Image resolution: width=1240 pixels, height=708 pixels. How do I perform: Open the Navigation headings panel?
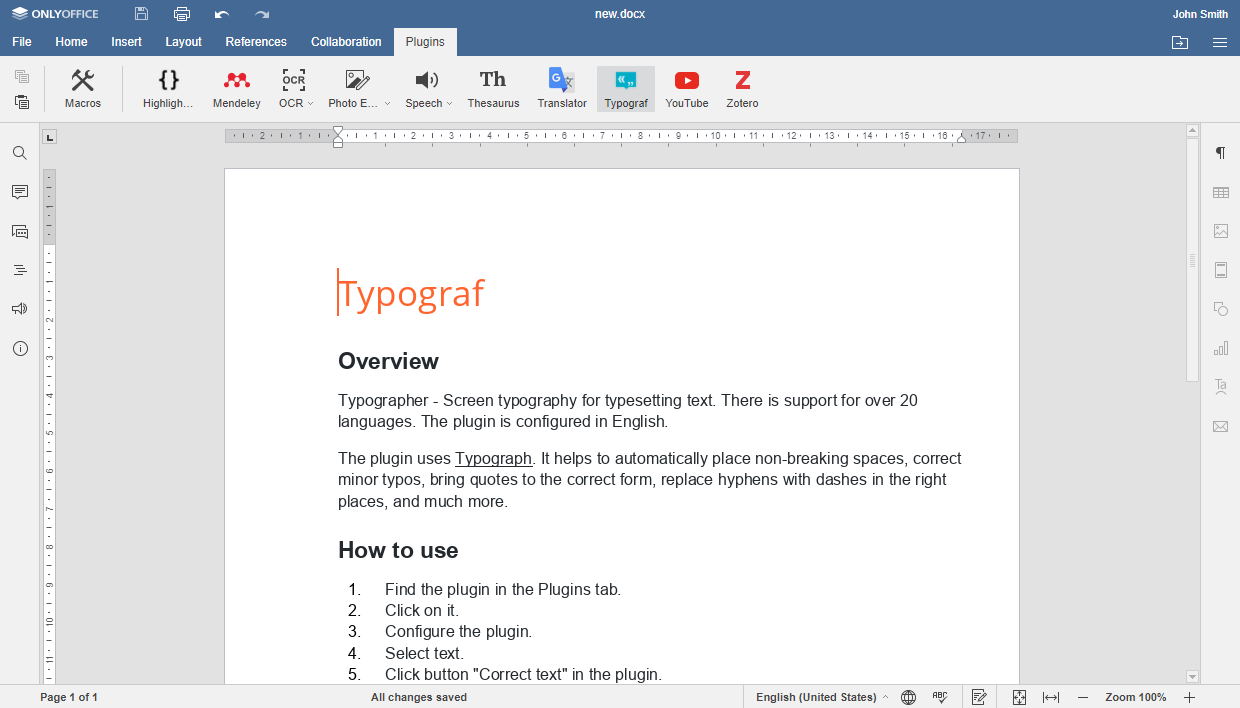(x=20, y=270)
